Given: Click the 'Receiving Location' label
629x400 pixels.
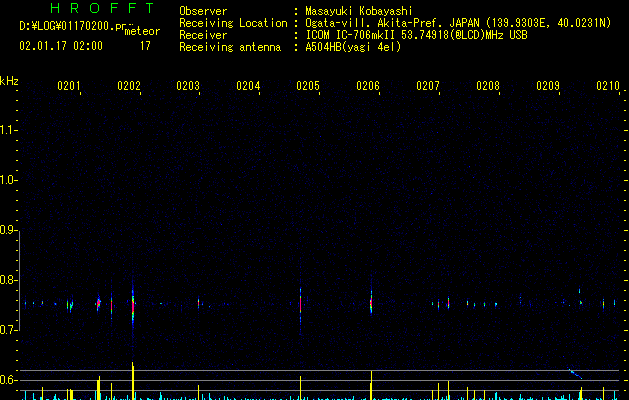Looking at the screenshot, I should [x=233, y=23].
